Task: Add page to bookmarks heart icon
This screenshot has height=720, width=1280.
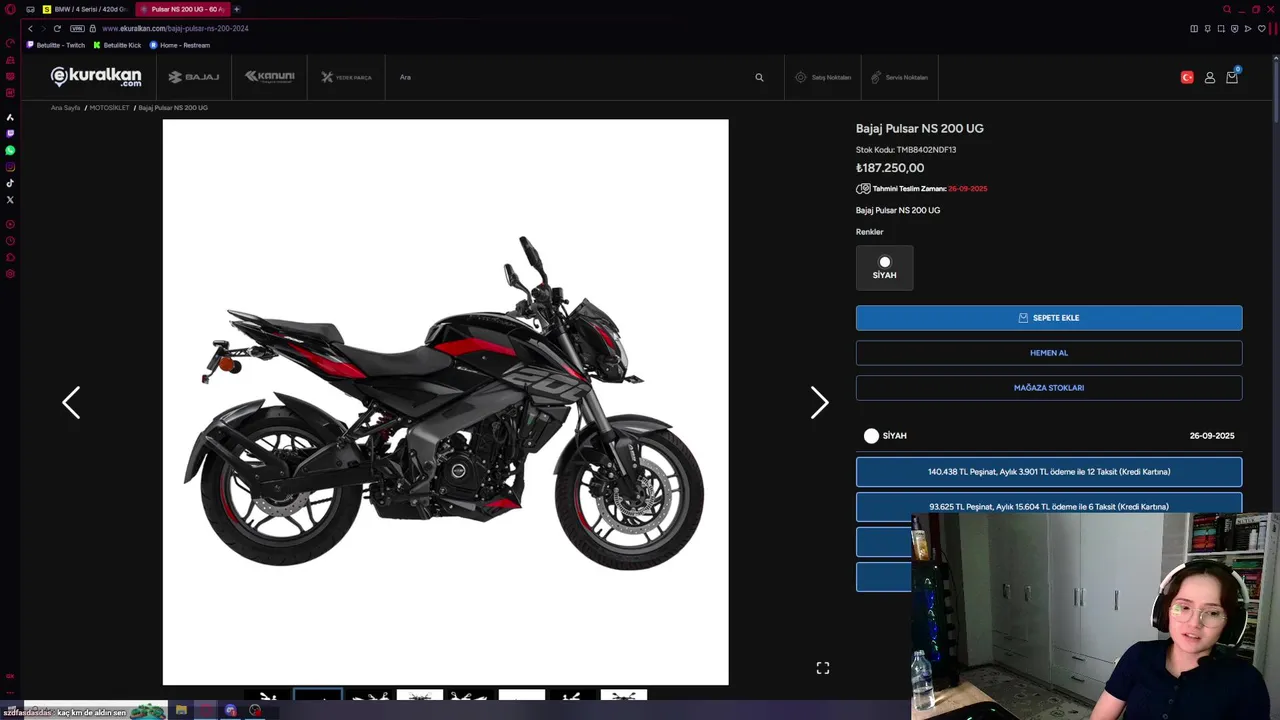Action: click(1261, 28)
